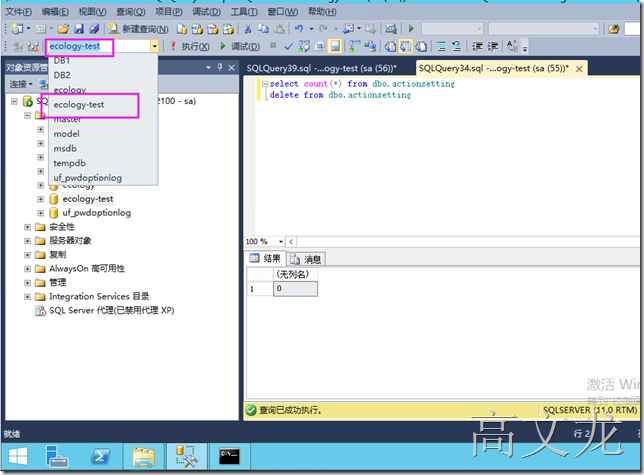Expand ecology-test database tree node

coord(41,199)
